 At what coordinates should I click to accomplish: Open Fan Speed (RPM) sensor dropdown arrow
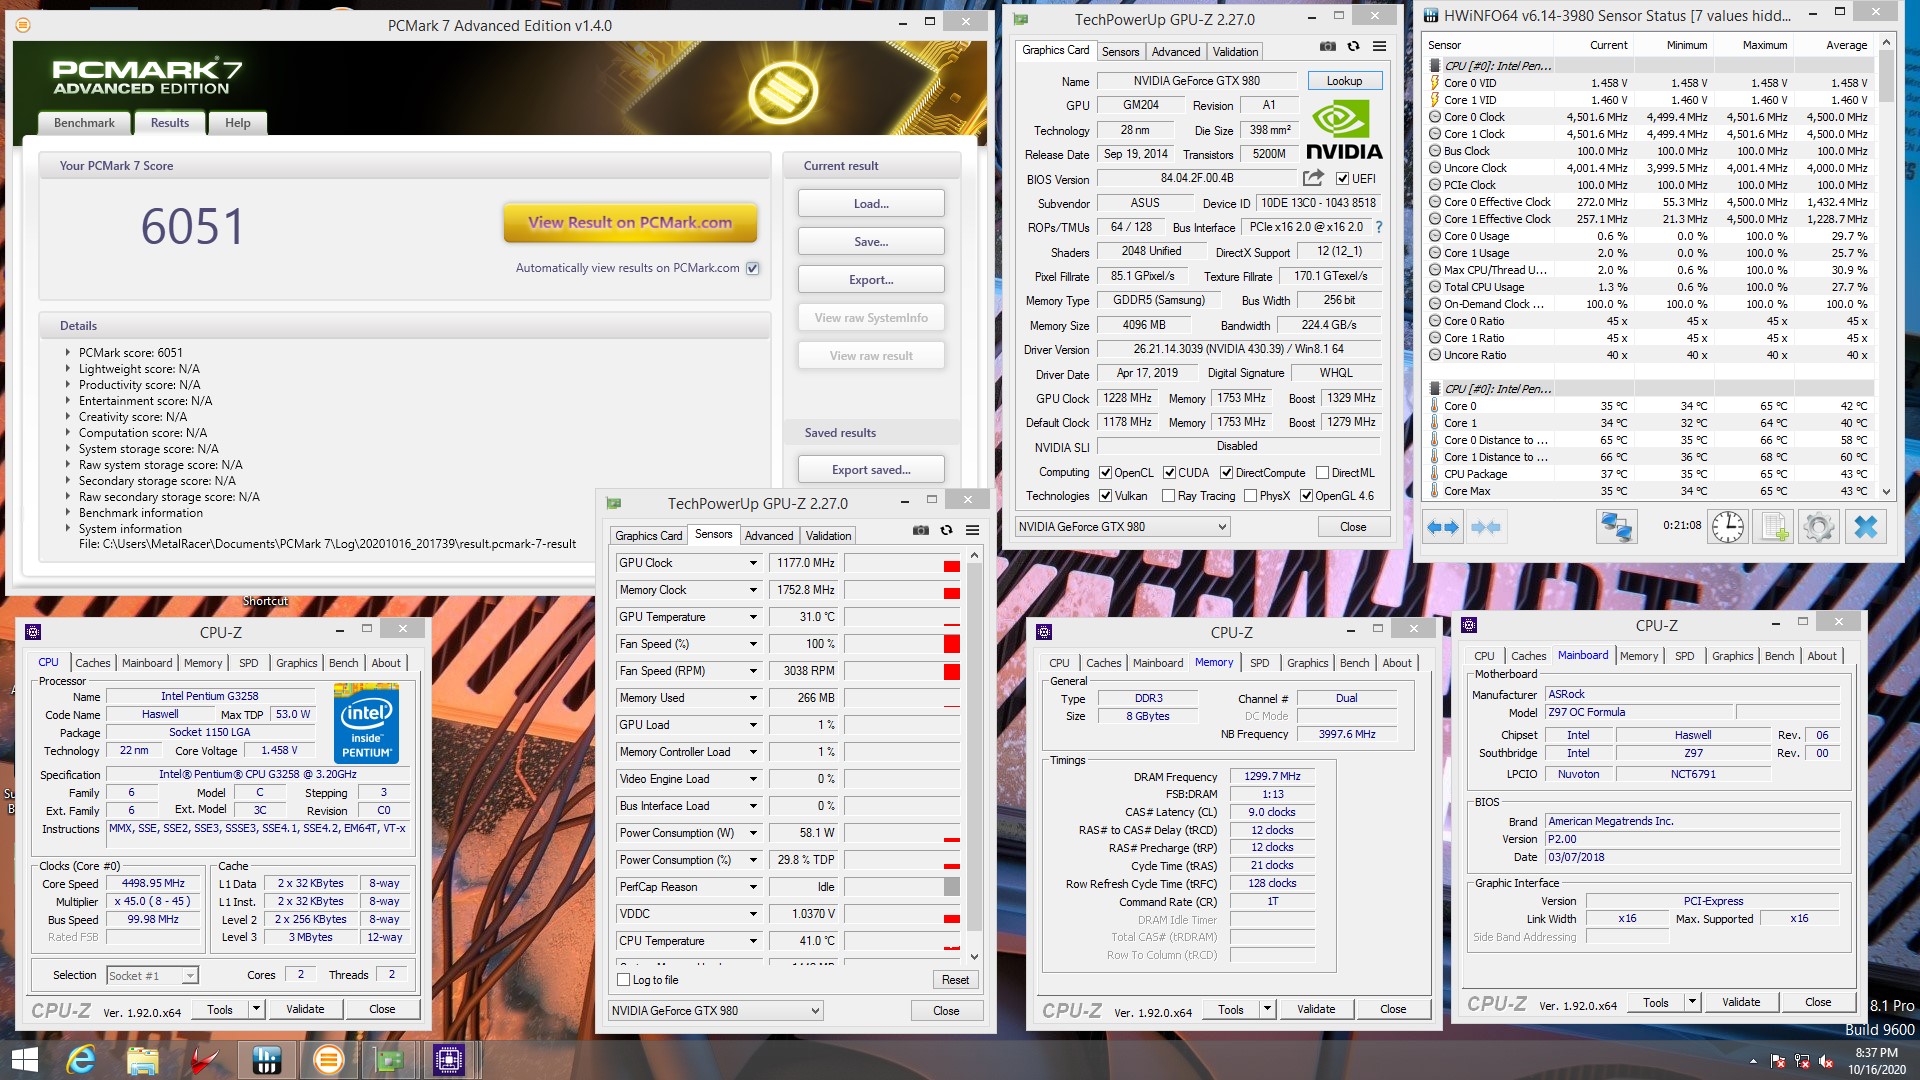click(753, 671)
